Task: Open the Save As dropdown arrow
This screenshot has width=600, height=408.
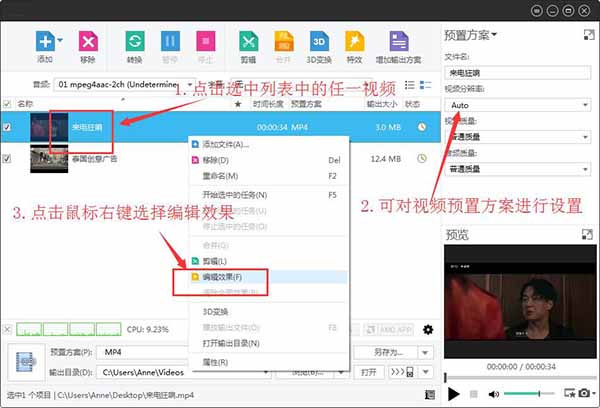Action: [425, 353]
